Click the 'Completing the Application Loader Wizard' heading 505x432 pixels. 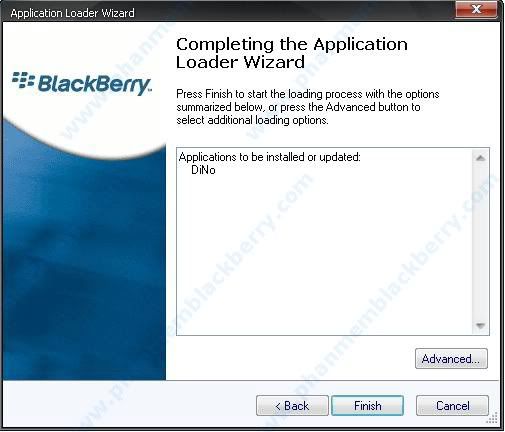292,53
